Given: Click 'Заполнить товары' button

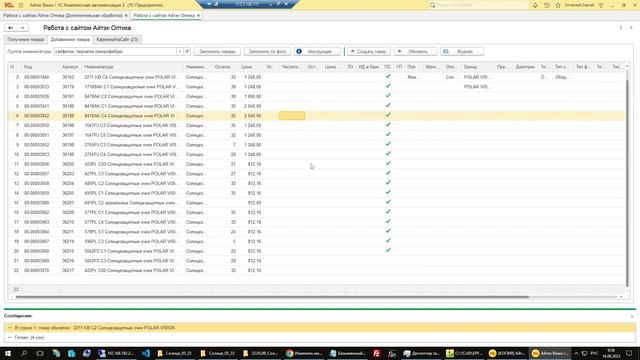Looking at the screenshot, I should click(x=218, y=51).
